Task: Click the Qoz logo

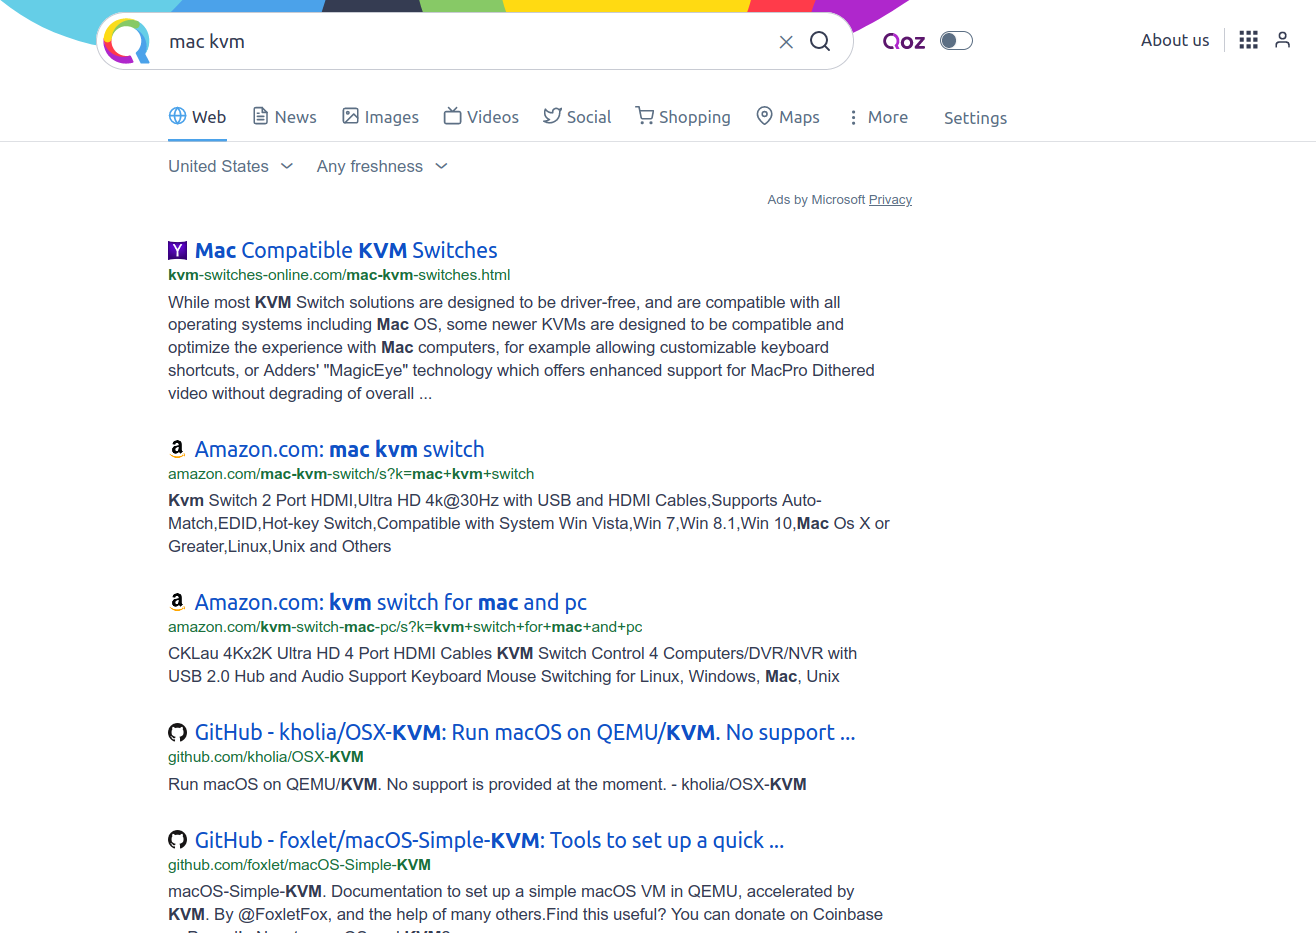Action: click(x=904, y=41)
